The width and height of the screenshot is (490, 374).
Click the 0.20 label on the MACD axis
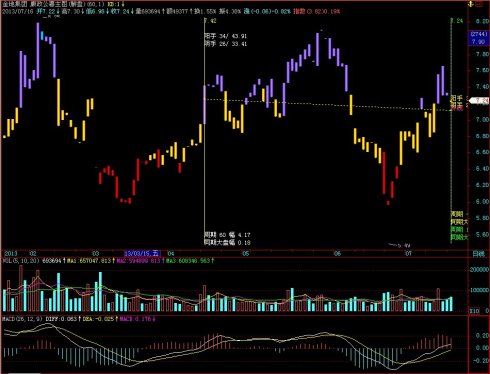pyautogui.click(x=481, y=335)
